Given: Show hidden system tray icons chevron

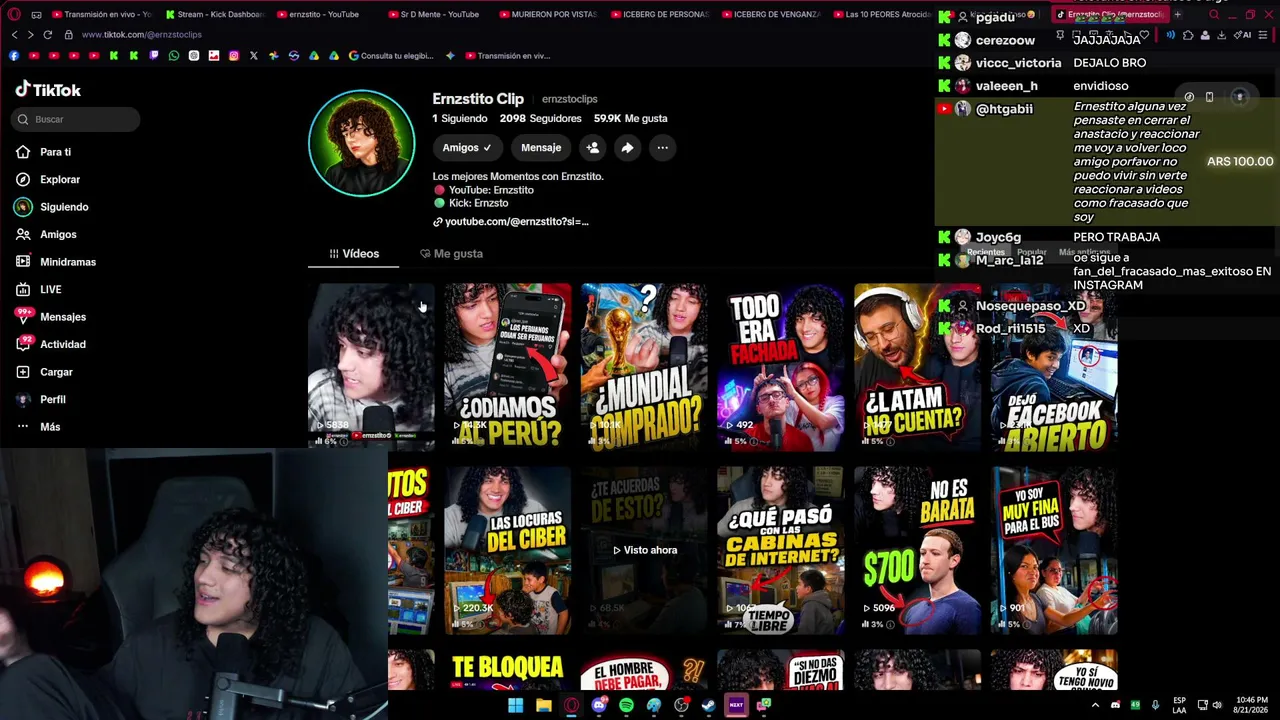Looking at the screenshot, I should [1095, 705].
